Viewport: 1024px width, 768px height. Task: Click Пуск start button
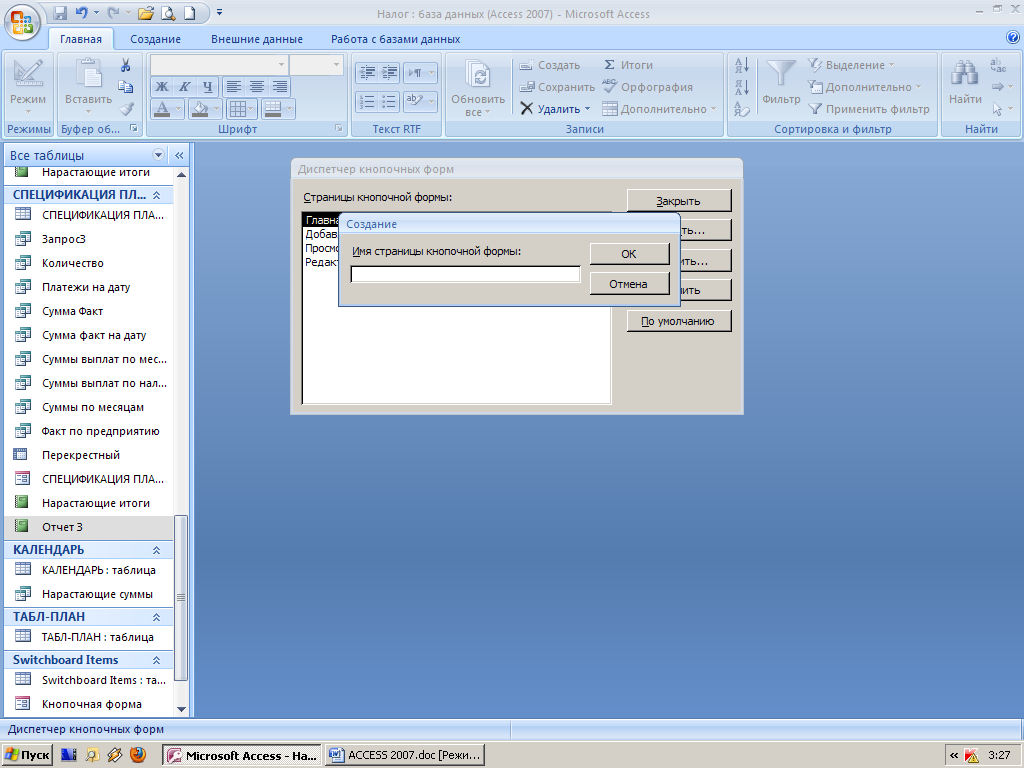point(27,755)
